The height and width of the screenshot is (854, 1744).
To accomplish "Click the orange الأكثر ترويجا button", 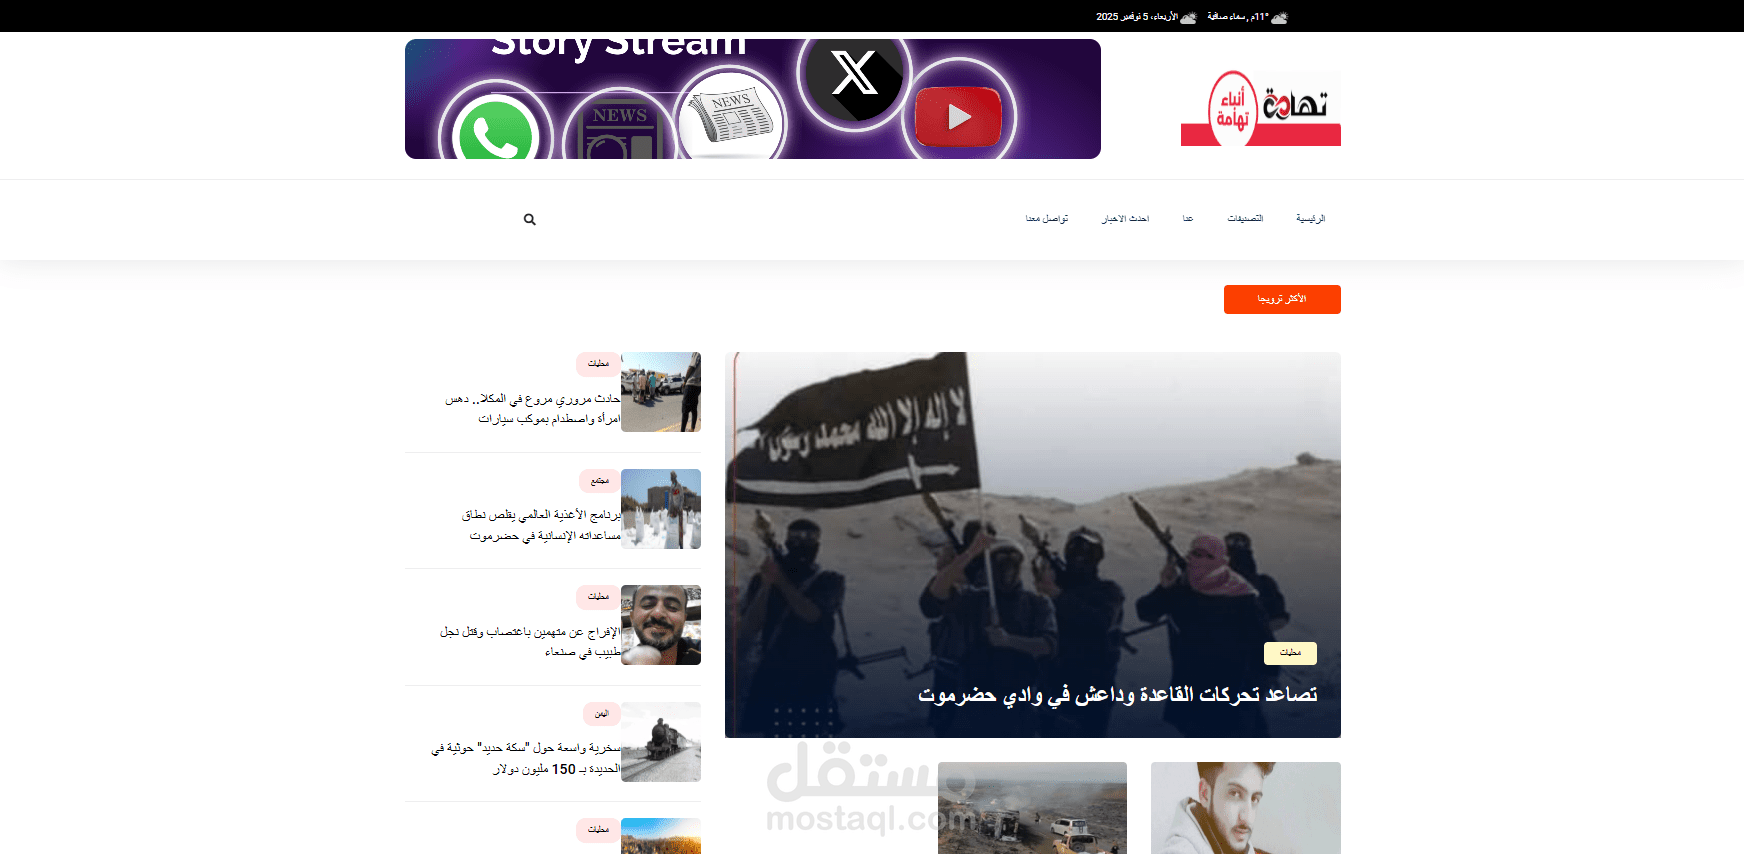I will coord(1282,299).
